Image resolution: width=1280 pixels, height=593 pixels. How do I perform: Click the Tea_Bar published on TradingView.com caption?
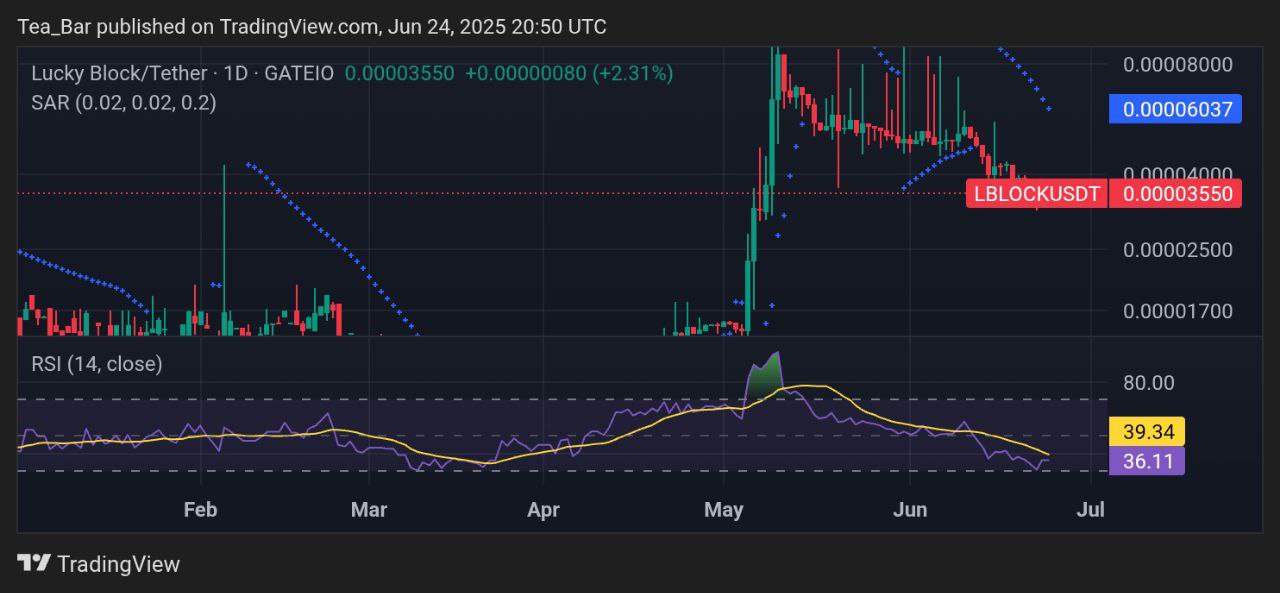point(312,27)
